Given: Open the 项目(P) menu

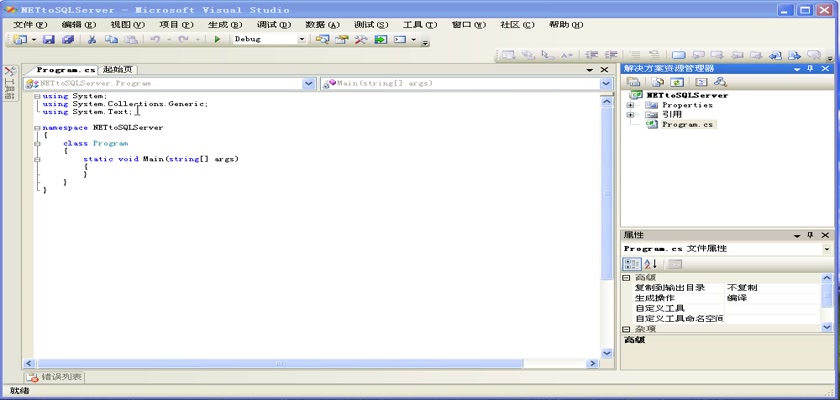Looking at the screenshot, I should pyautogui.click(x=176, y=25).
